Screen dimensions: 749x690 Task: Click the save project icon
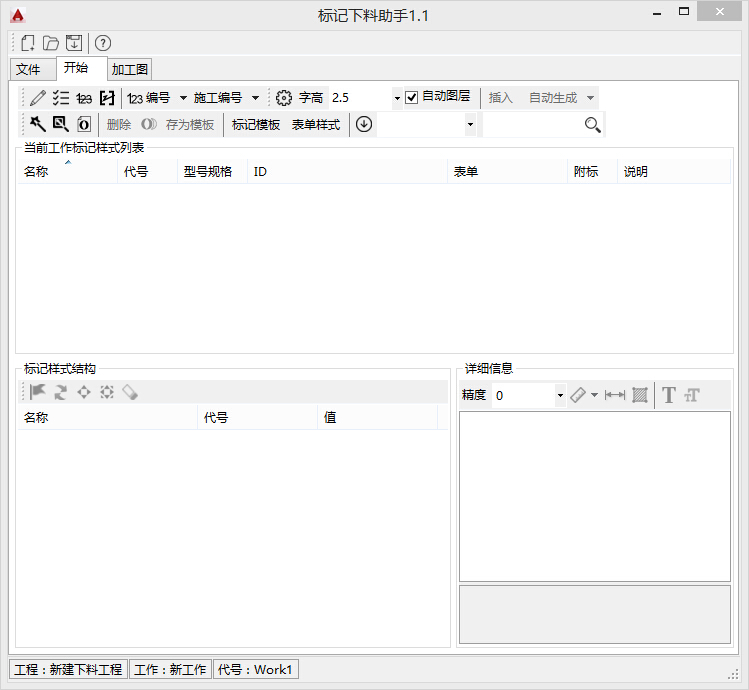74,43
